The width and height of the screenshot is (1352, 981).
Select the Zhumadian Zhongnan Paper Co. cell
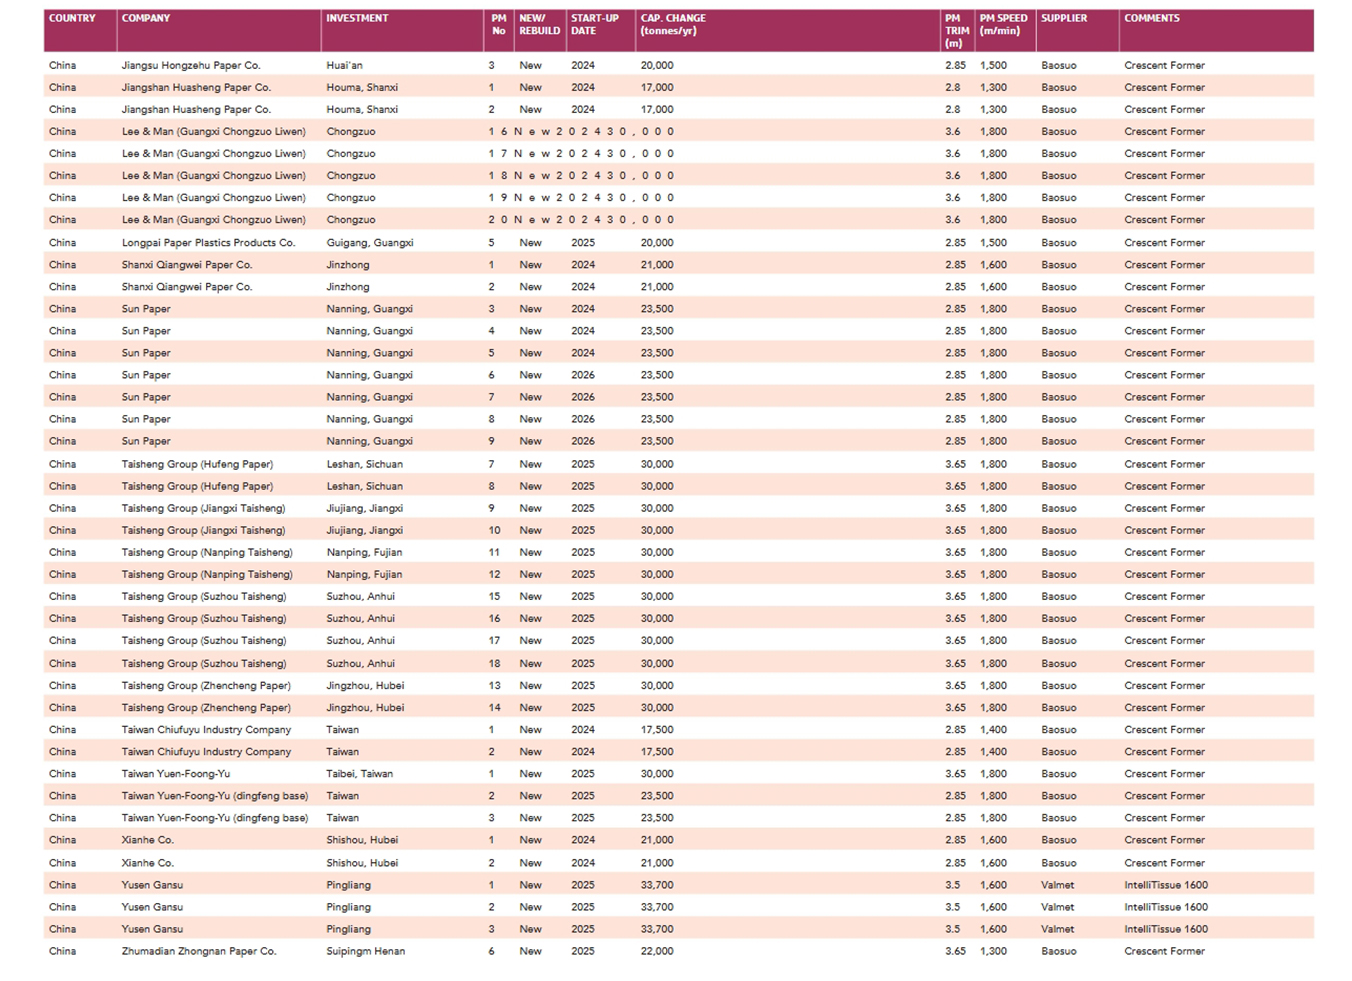point(199,951)
